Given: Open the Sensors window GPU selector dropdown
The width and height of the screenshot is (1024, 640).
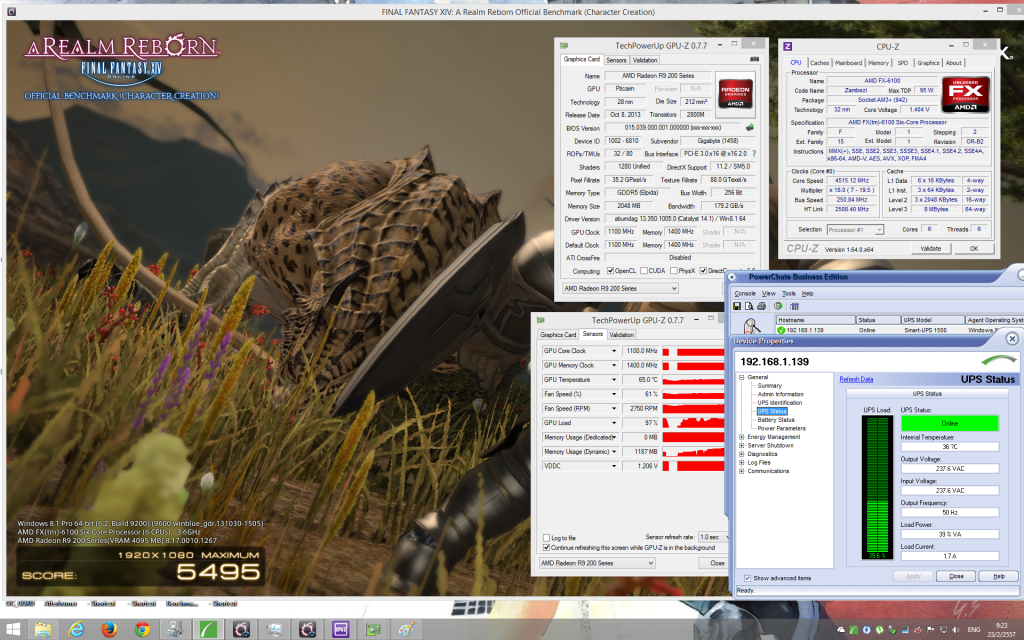Looking at the screenshot, I should (x=596, y=563).
